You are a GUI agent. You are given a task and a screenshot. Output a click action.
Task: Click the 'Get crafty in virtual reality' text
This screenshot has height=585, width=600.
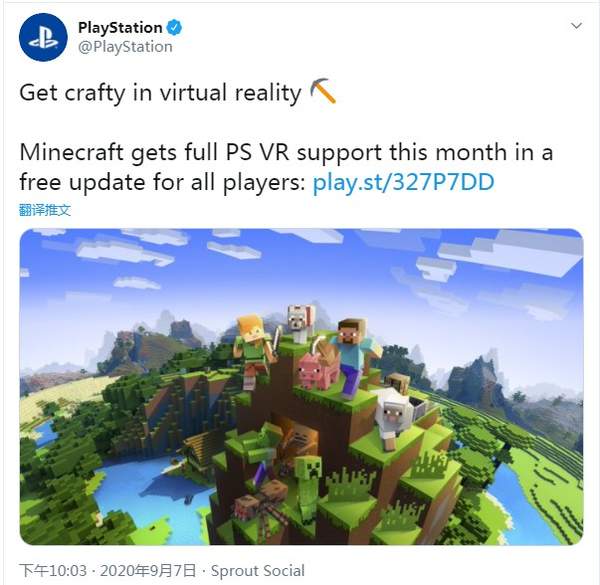(x=160, y=93)
